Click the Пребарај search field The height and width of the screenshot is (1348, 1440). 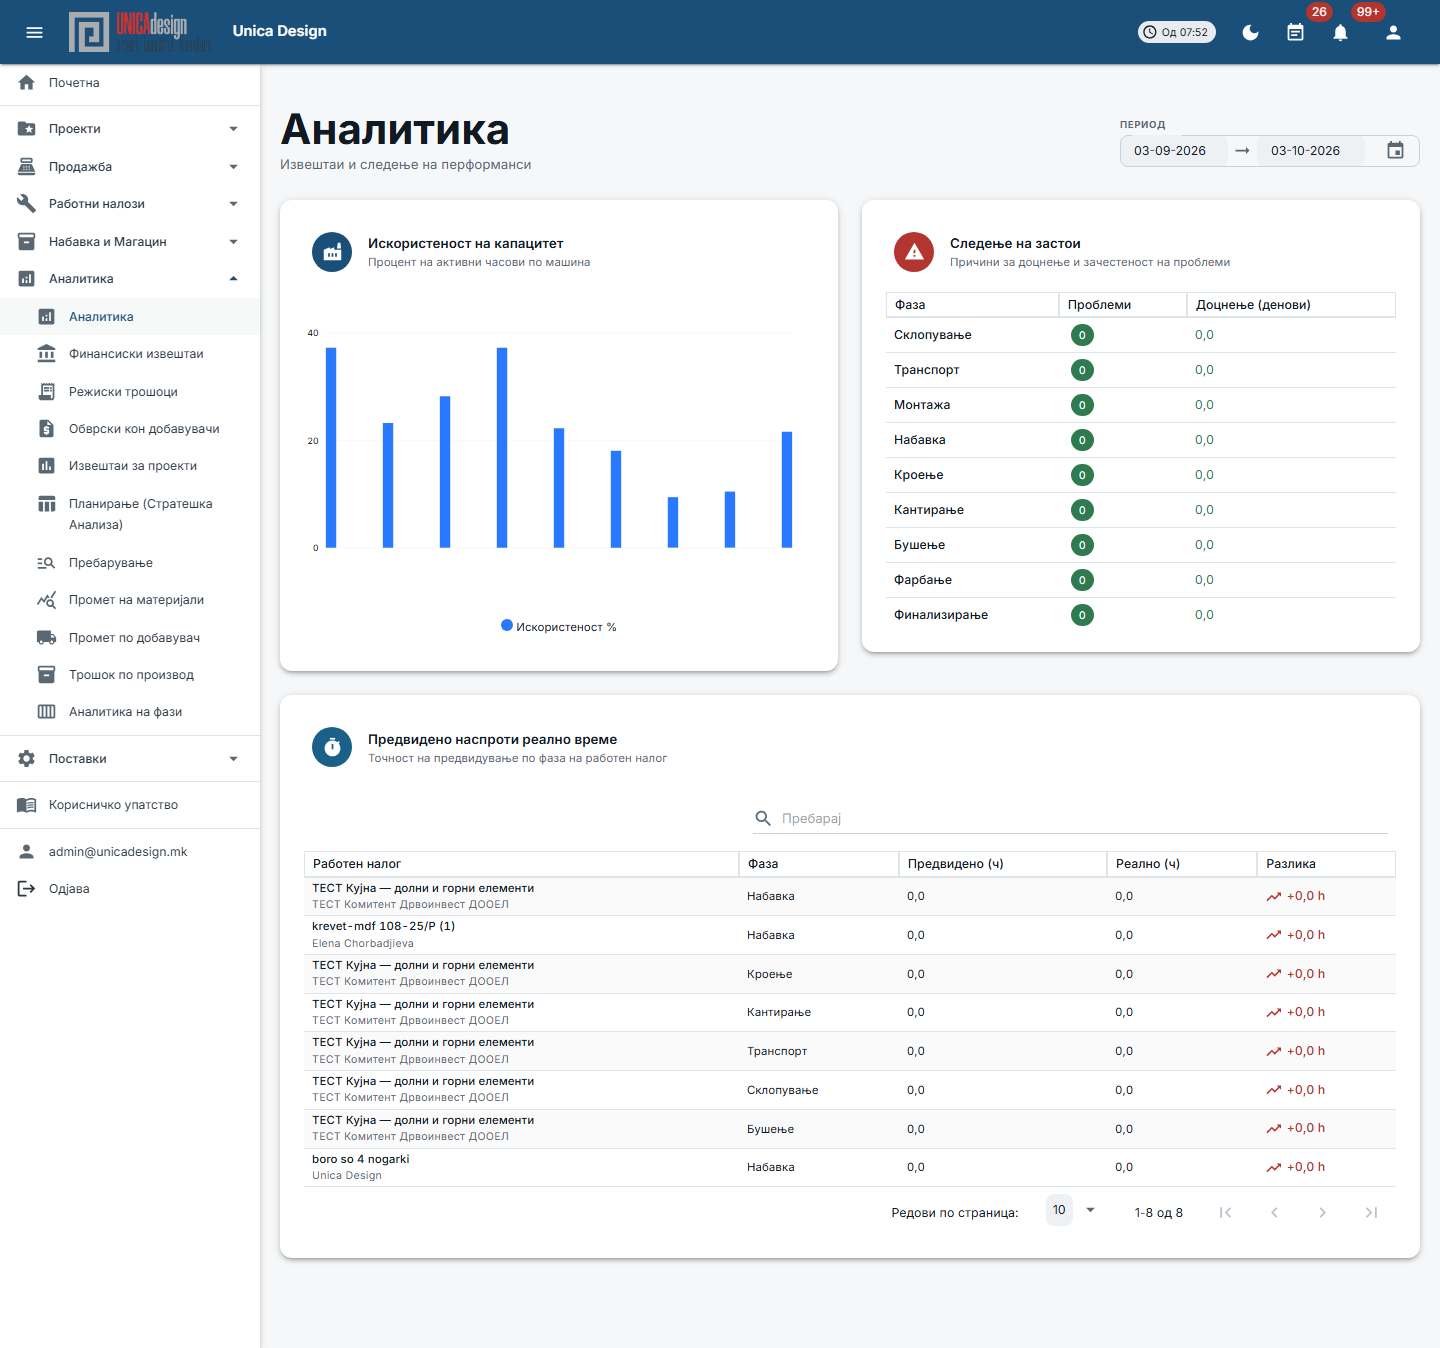click(x=1070, y=818)
